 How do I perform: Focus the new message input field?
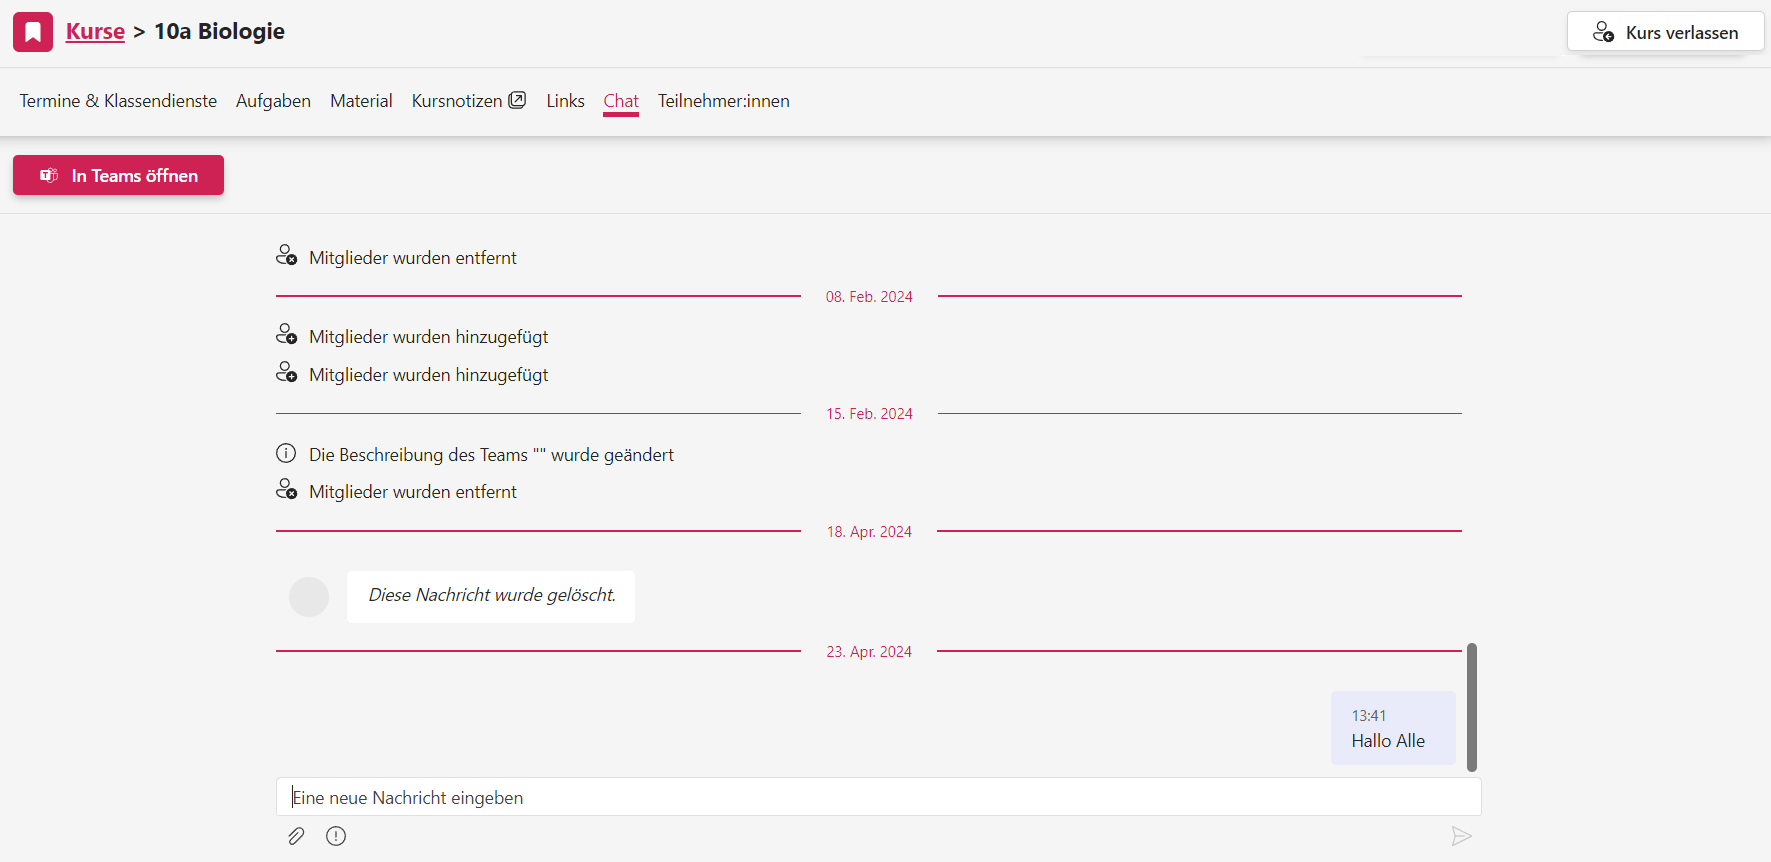point(878,797)
